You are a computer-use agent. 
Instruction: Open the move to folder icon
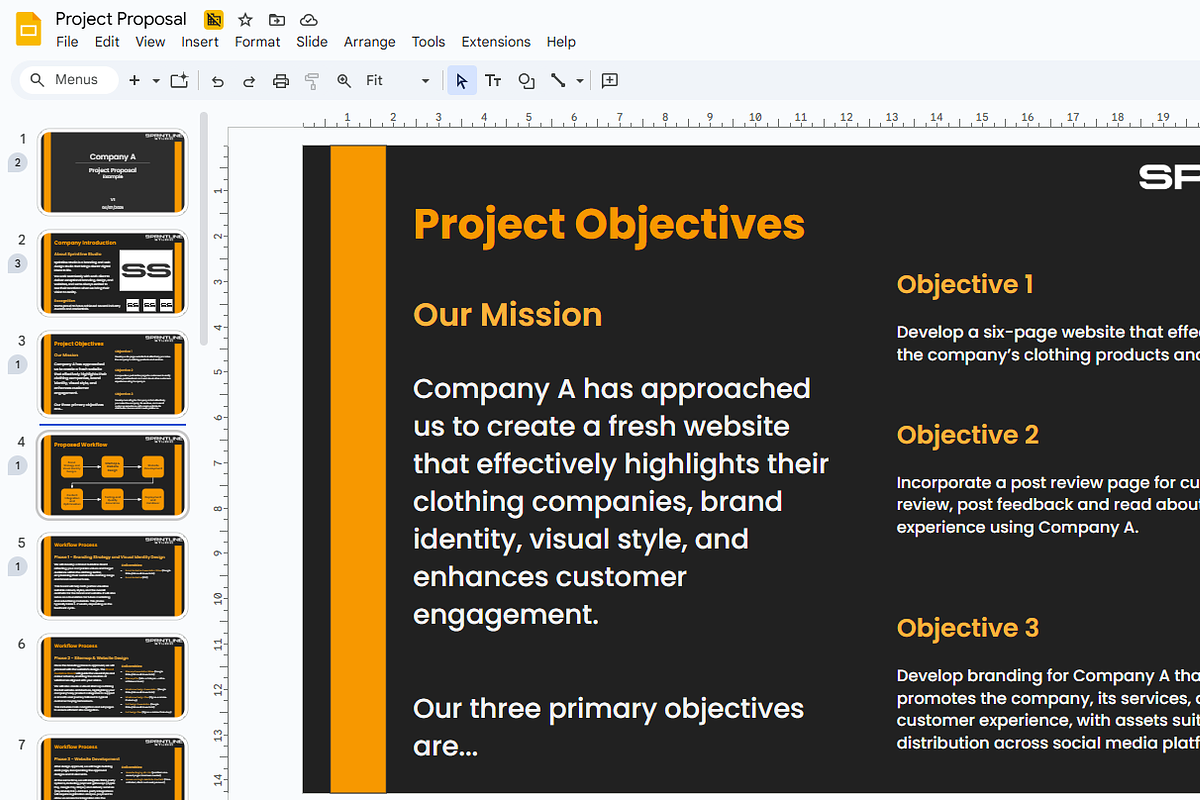(x=277, y=19)
